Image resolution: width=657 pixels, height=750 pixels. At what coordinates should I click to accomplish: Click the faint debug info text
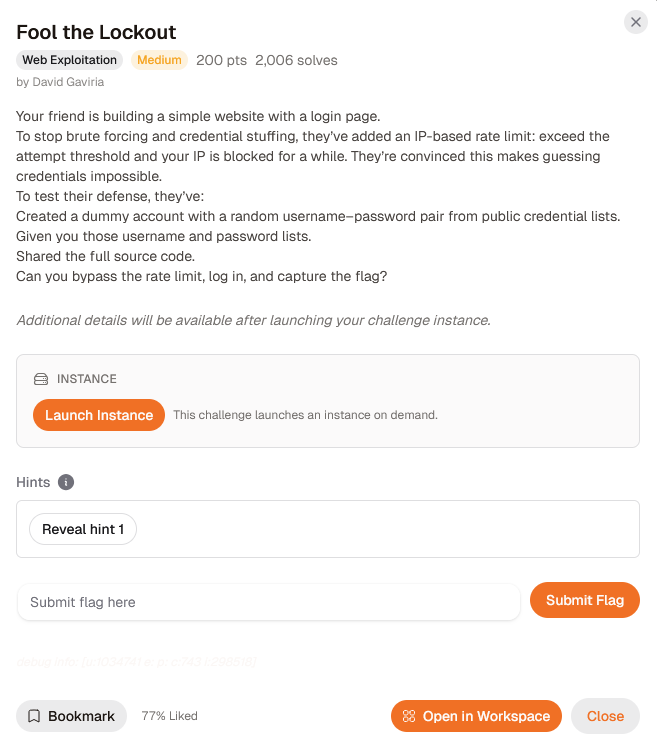click(x=136, y=662)
